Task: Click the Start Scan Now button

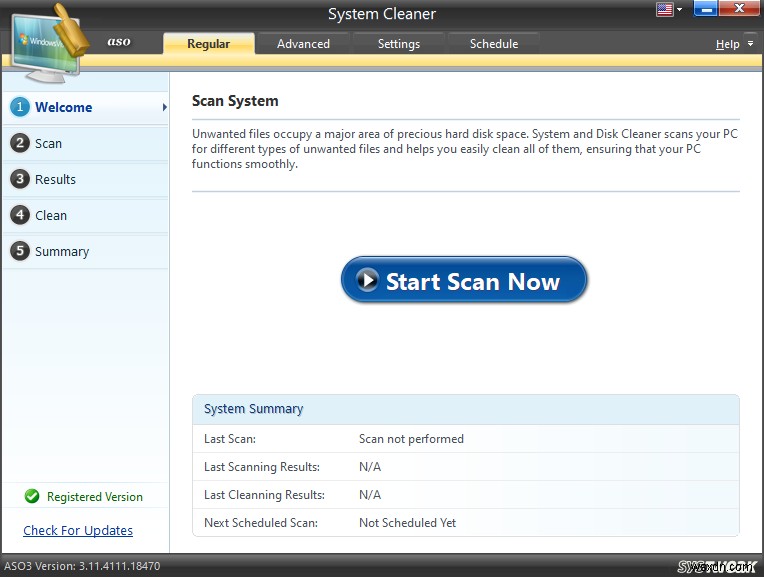Action: (x=464, y=280)
